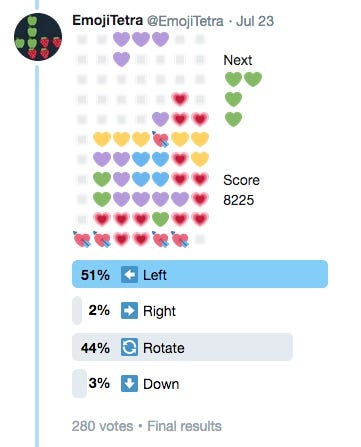Click the single purple heart on second row

pyautogui.click(x=121, y=59)
